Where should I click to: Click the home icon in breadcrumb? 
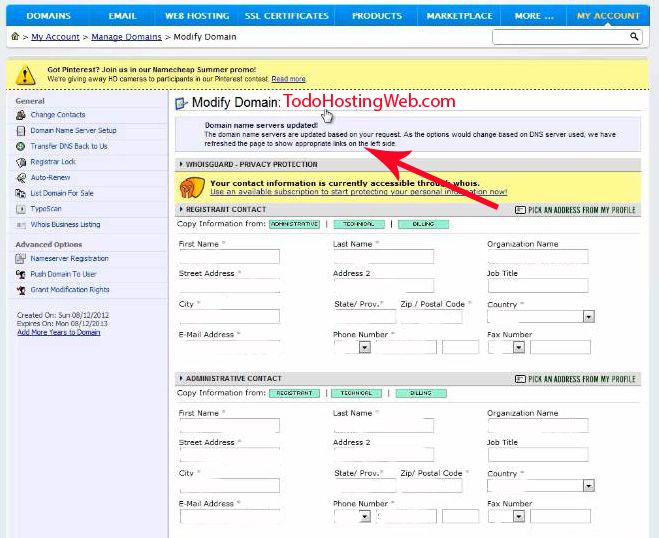coord(15,37)
